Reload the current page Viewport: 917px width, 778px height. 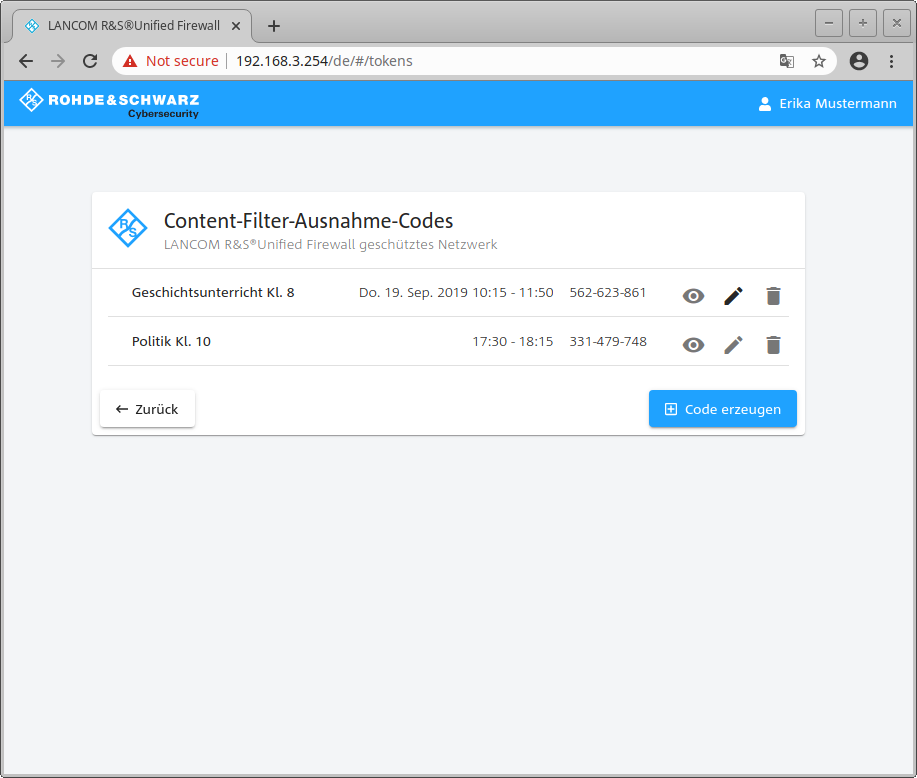pyautogui.click(x=89, y=61)
